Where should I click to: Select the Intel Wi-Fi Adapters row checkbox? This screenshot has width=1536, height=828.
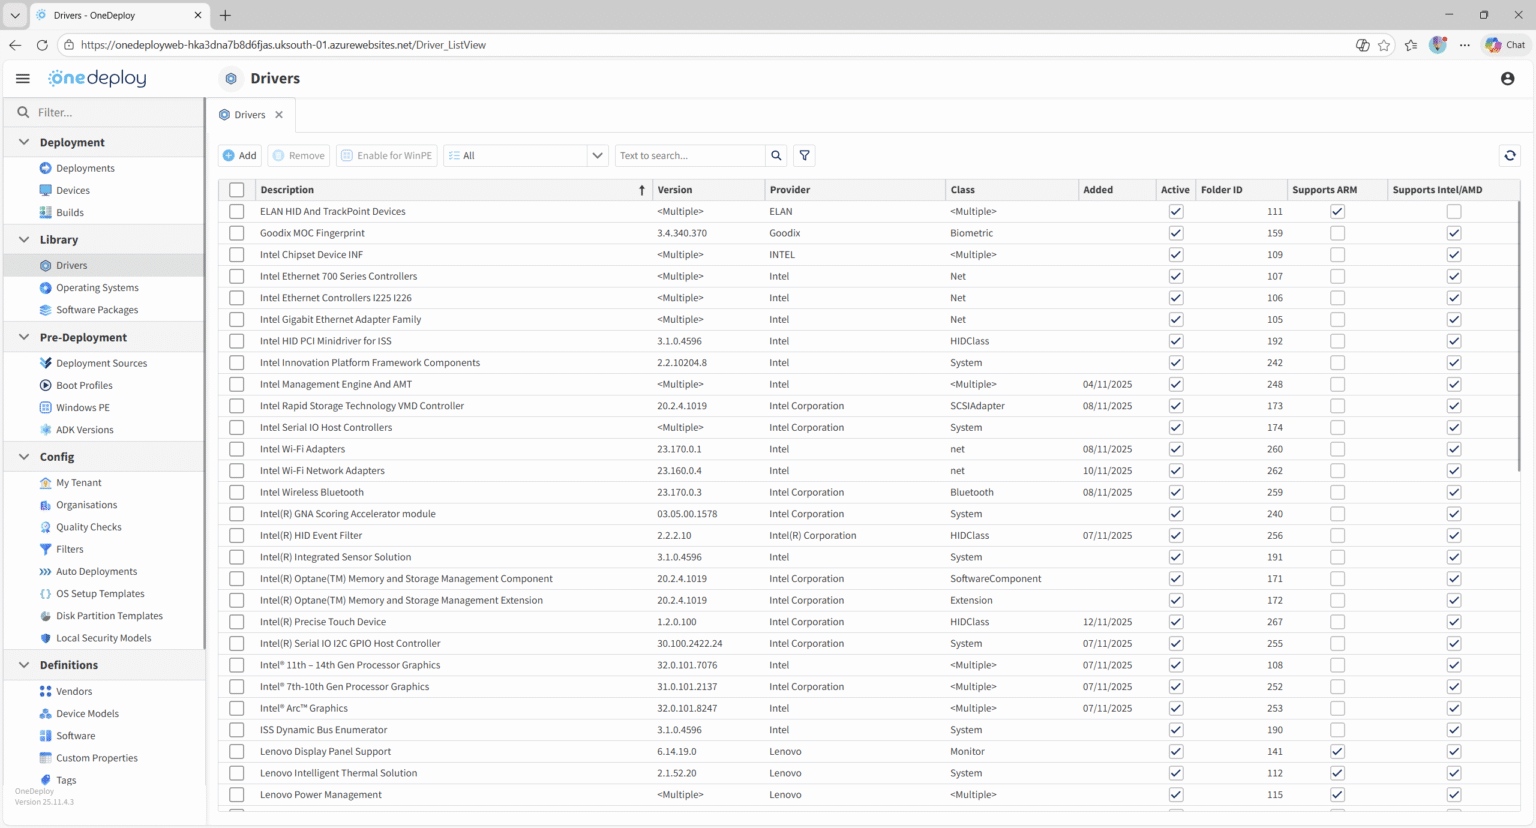pyautogui.click(x=237, y=449)
